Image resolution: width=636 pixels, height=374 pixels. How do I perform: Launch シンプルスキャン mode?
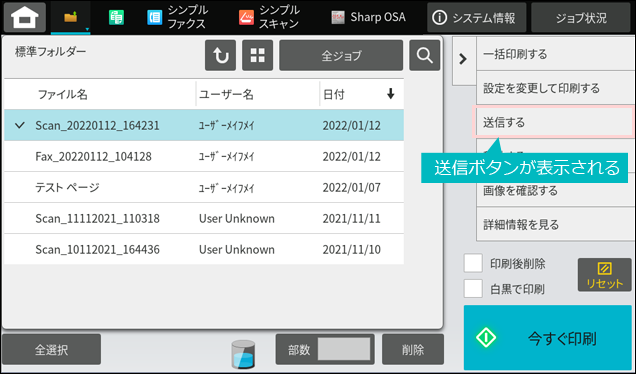[270, 17]
